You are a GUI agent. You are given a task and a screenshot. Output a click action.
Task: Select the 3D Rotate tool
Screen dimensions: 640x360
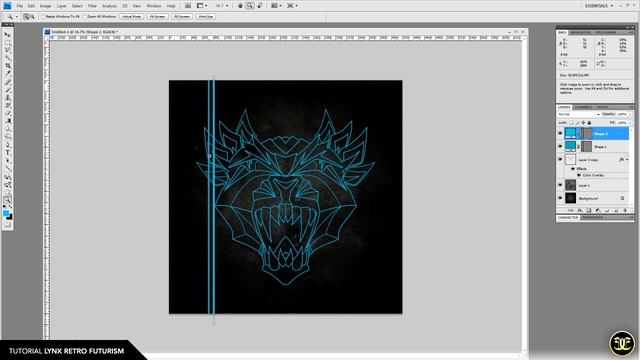(x=7, y=177)
